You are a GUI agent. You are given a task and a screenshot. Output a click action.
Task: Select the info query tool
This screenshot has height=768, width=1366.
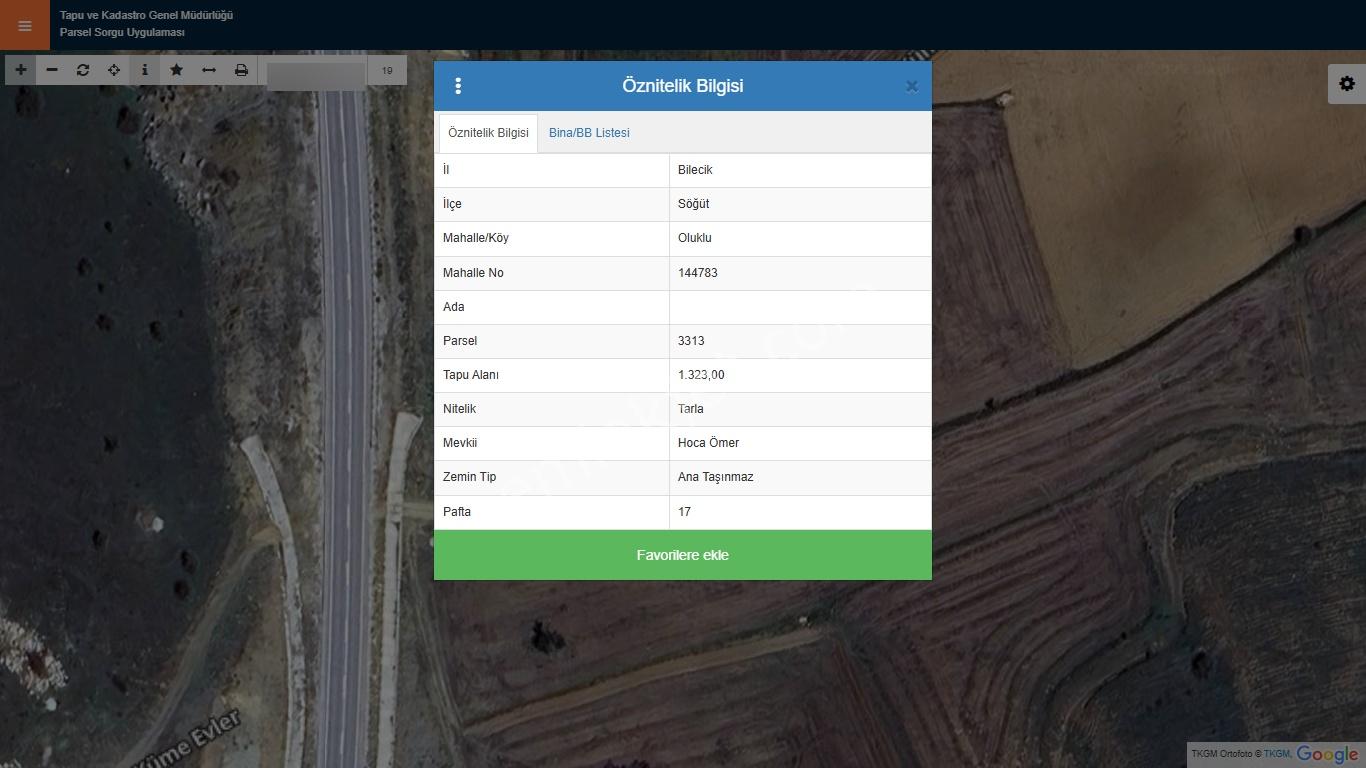[x=145, y=70]
